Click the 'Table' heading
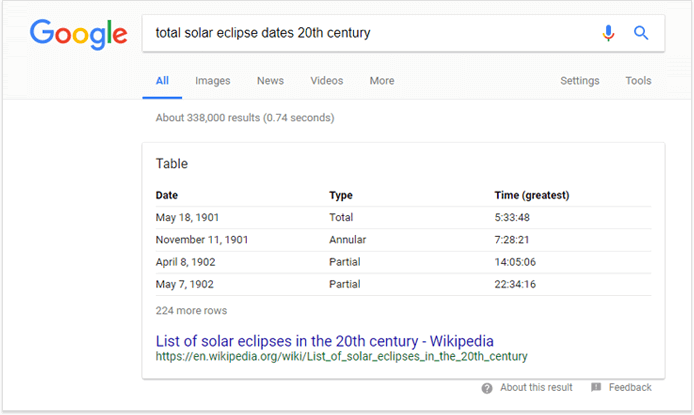This screenshot has height=415, width=694. pyautogui.click(x=172, y=164)
